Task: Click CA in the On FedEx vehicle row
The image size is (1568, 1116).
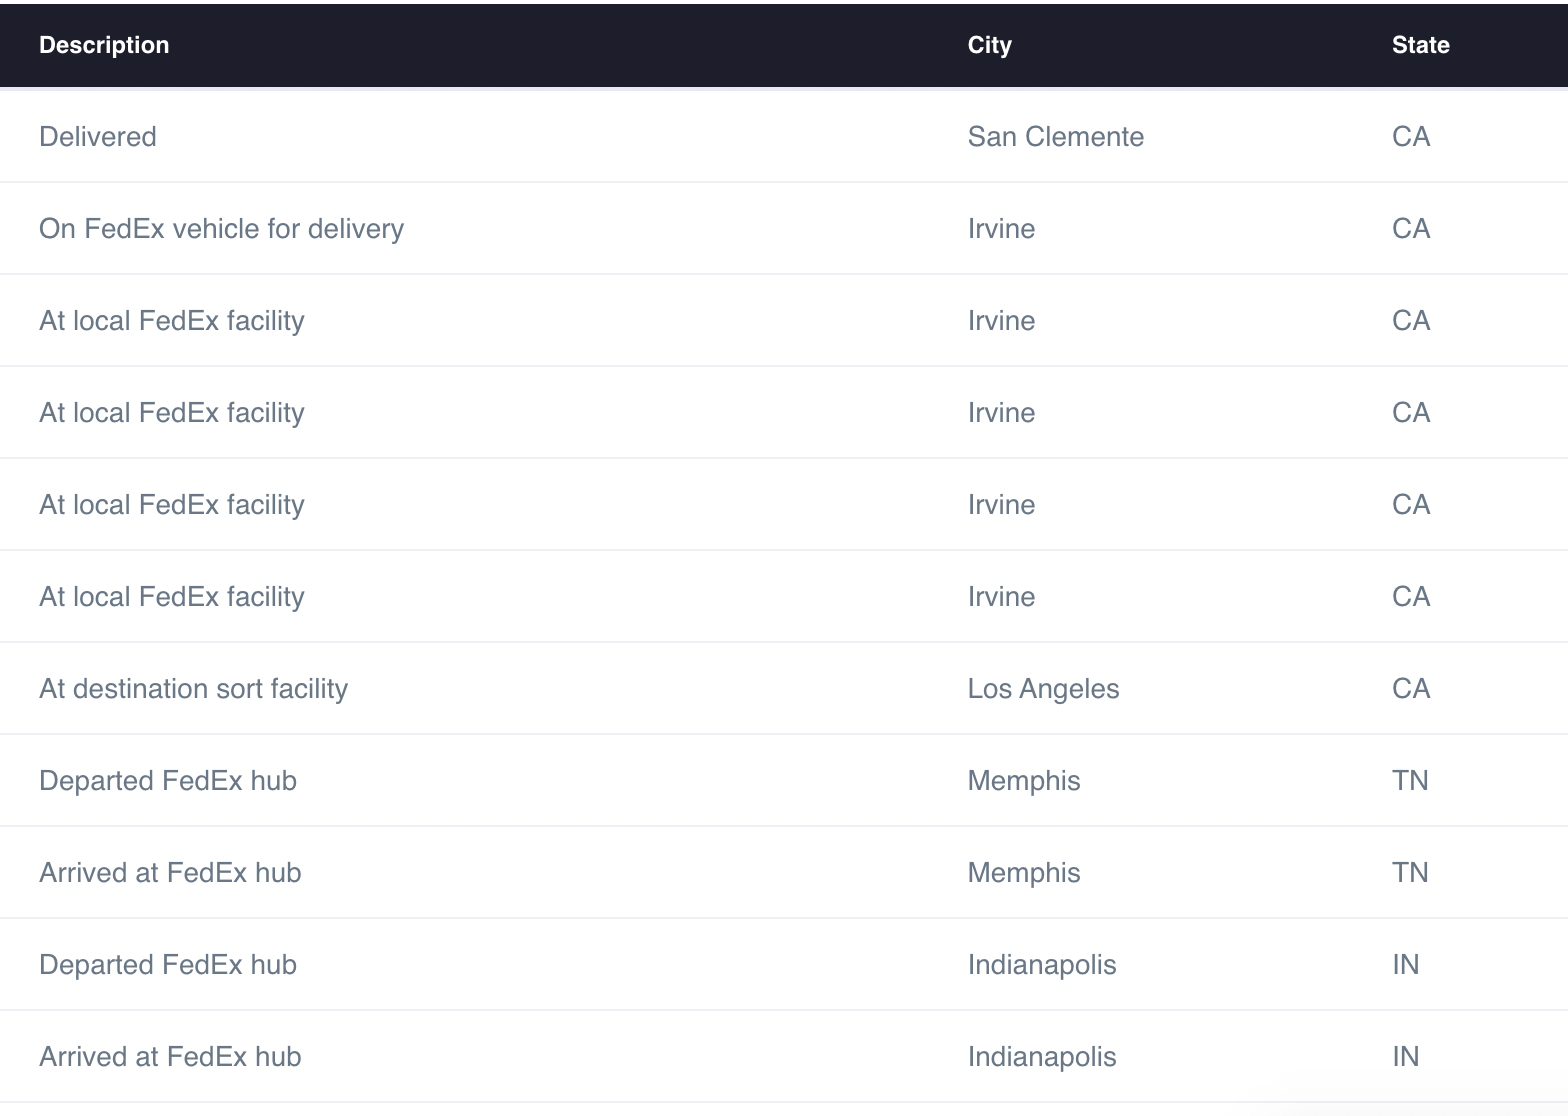Action: (x=1410, y=229)
